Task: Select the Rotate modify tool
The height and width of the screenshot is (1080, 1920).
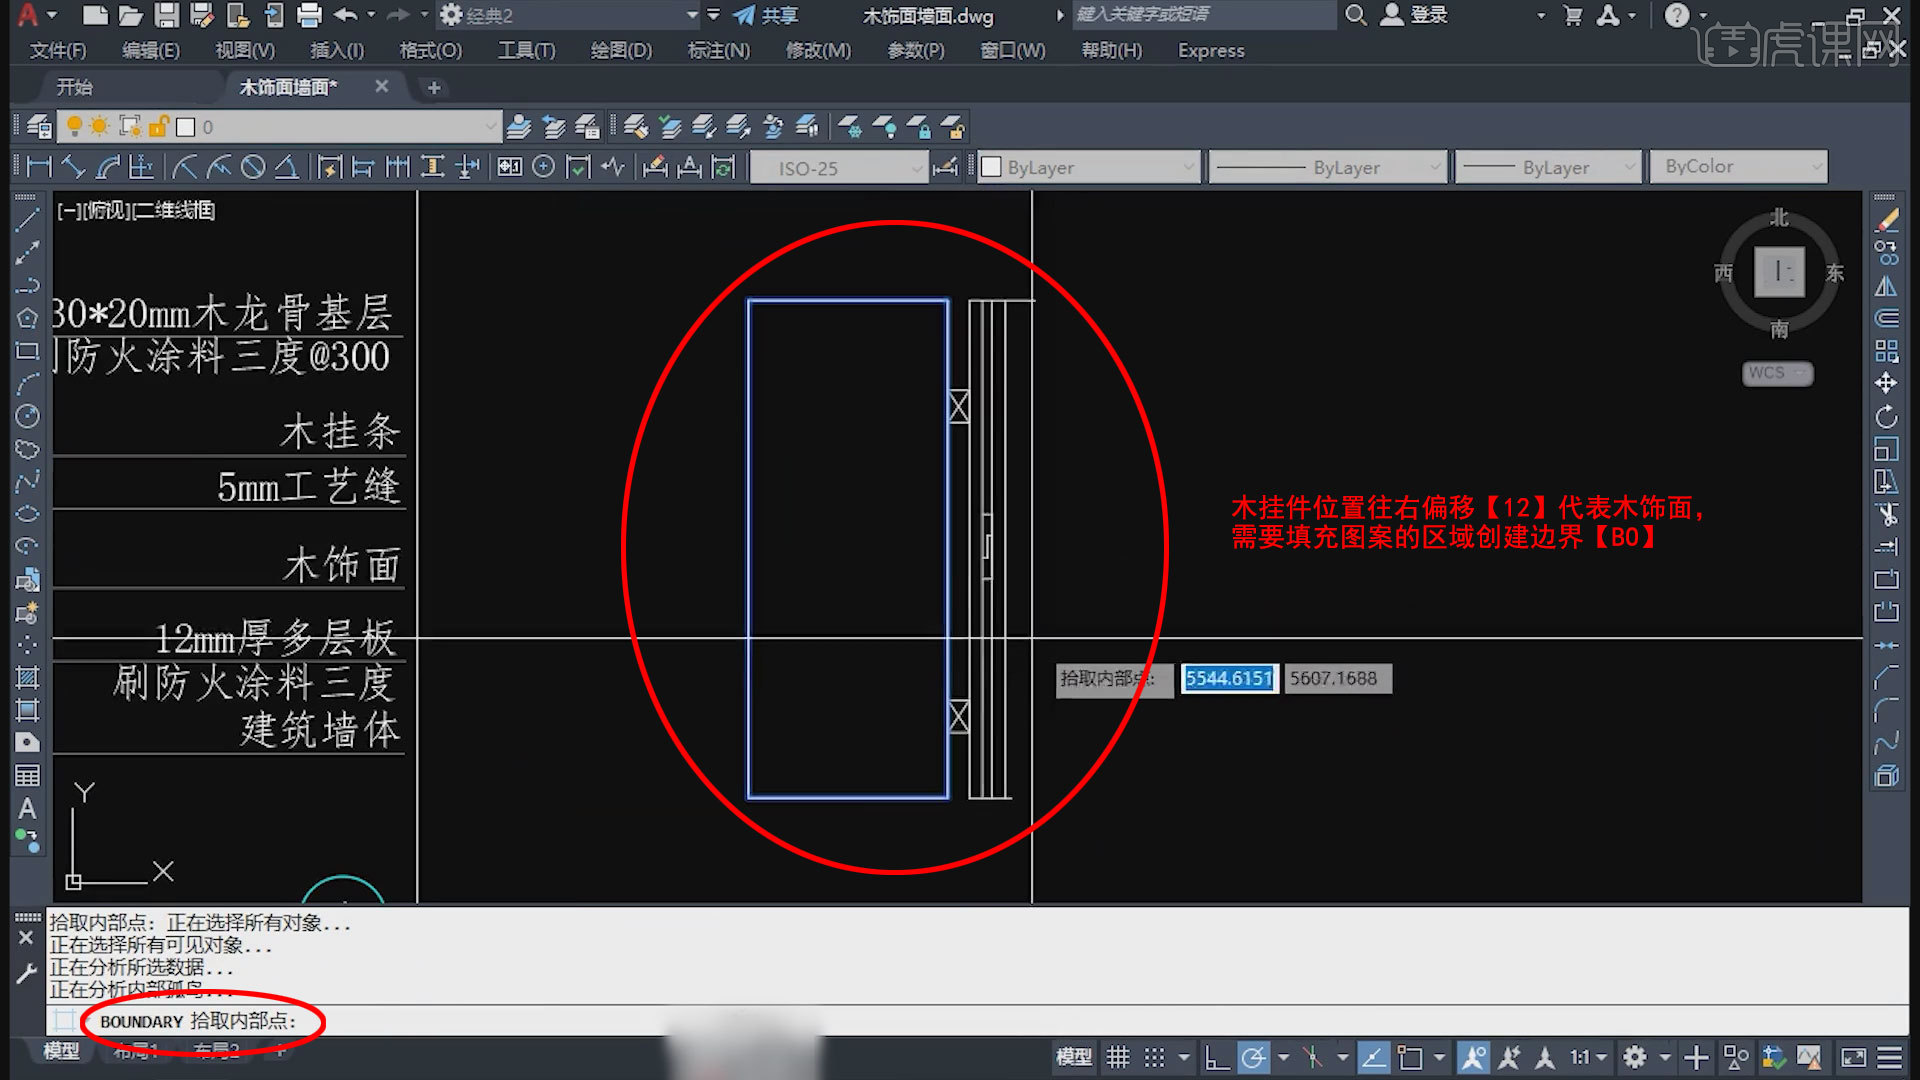Action: (1886, 416)
